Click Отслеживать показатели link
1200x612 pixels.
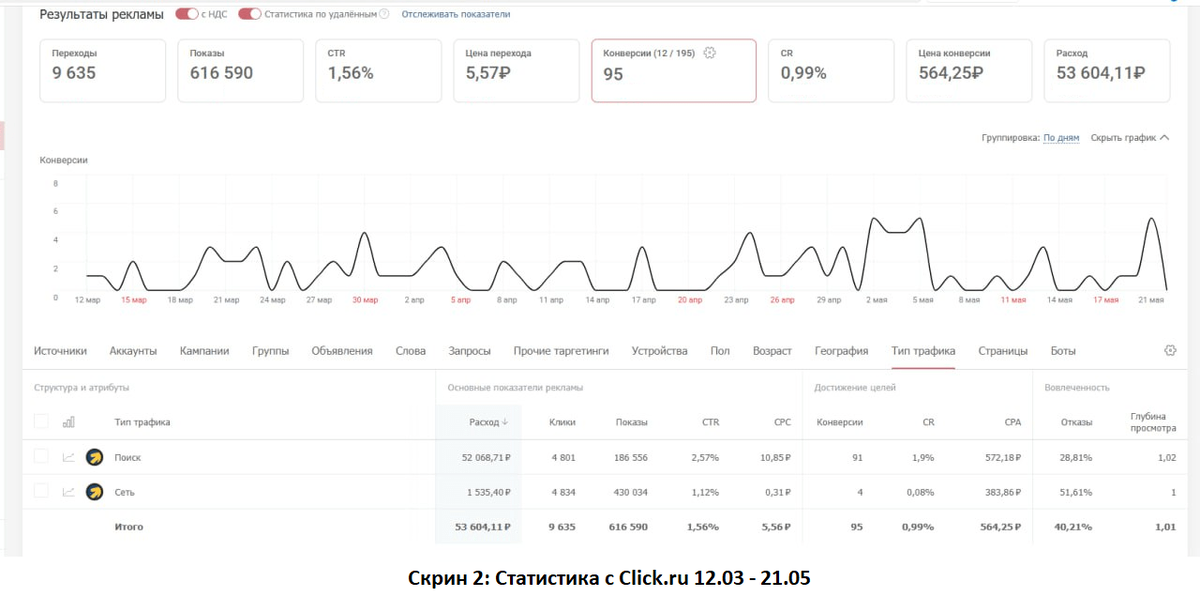point(455,14)
